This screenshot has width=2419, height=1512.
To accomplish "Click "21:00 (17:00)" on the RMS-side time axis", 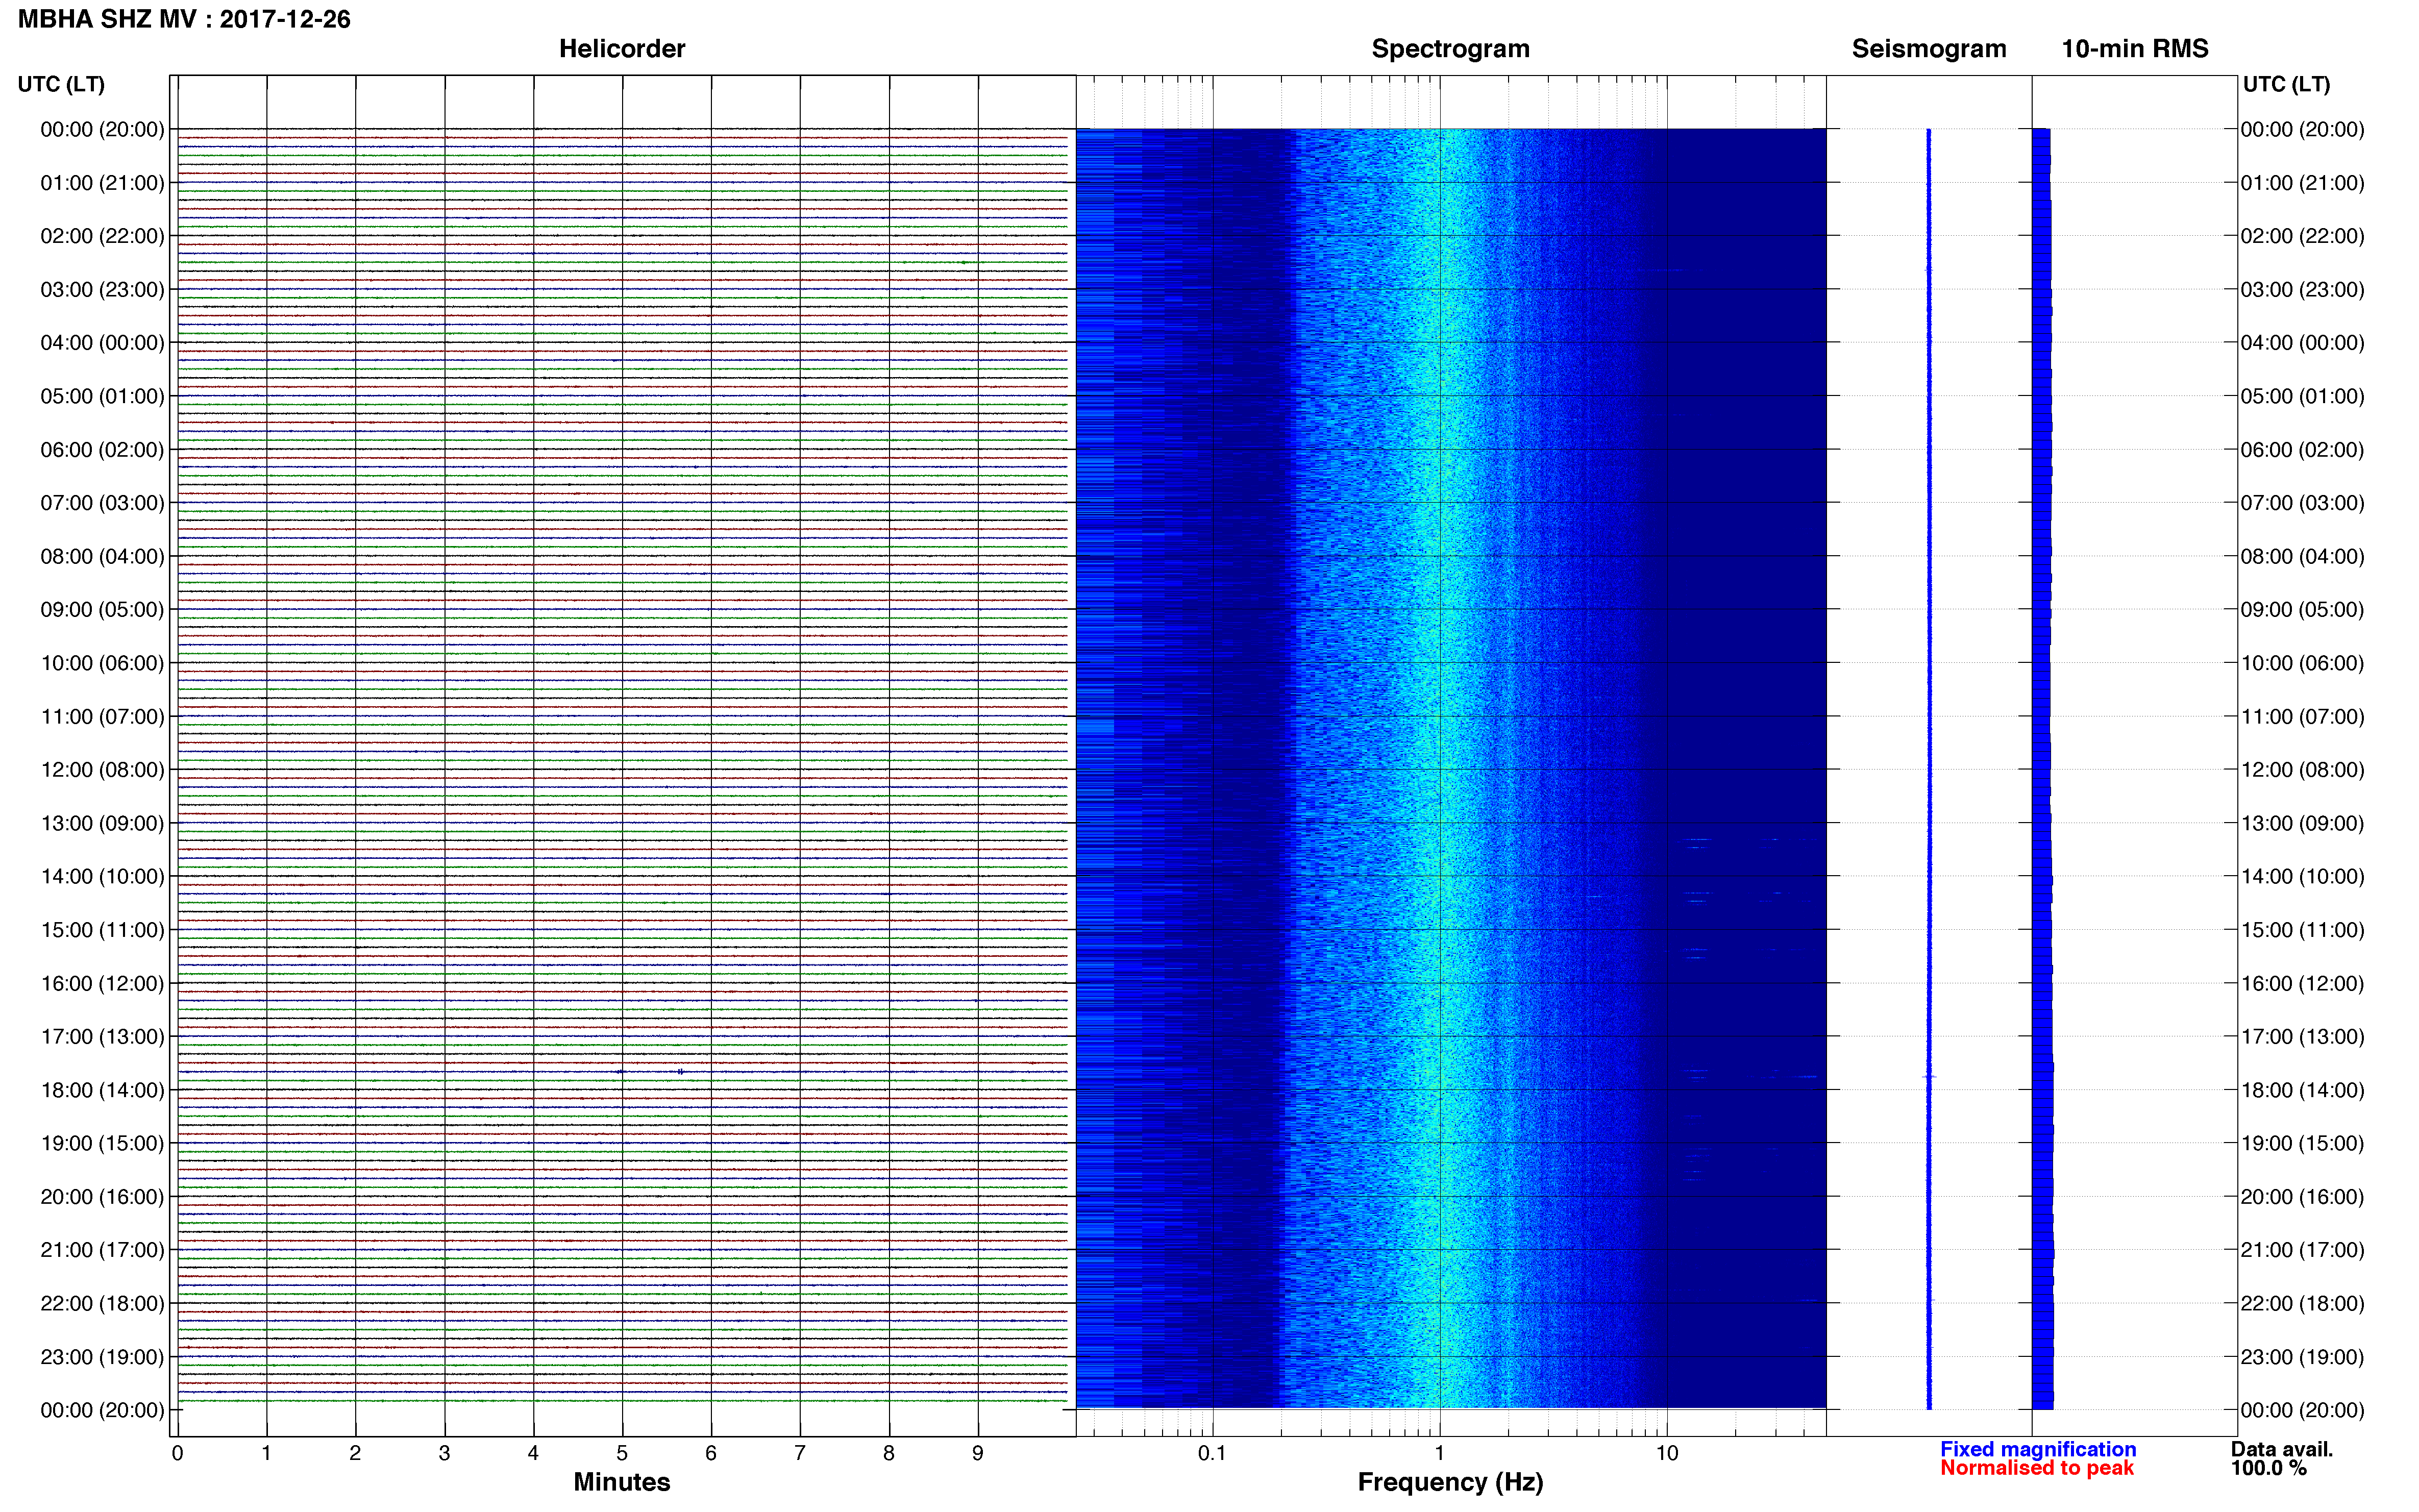I will click(x=2302, y=1250).
